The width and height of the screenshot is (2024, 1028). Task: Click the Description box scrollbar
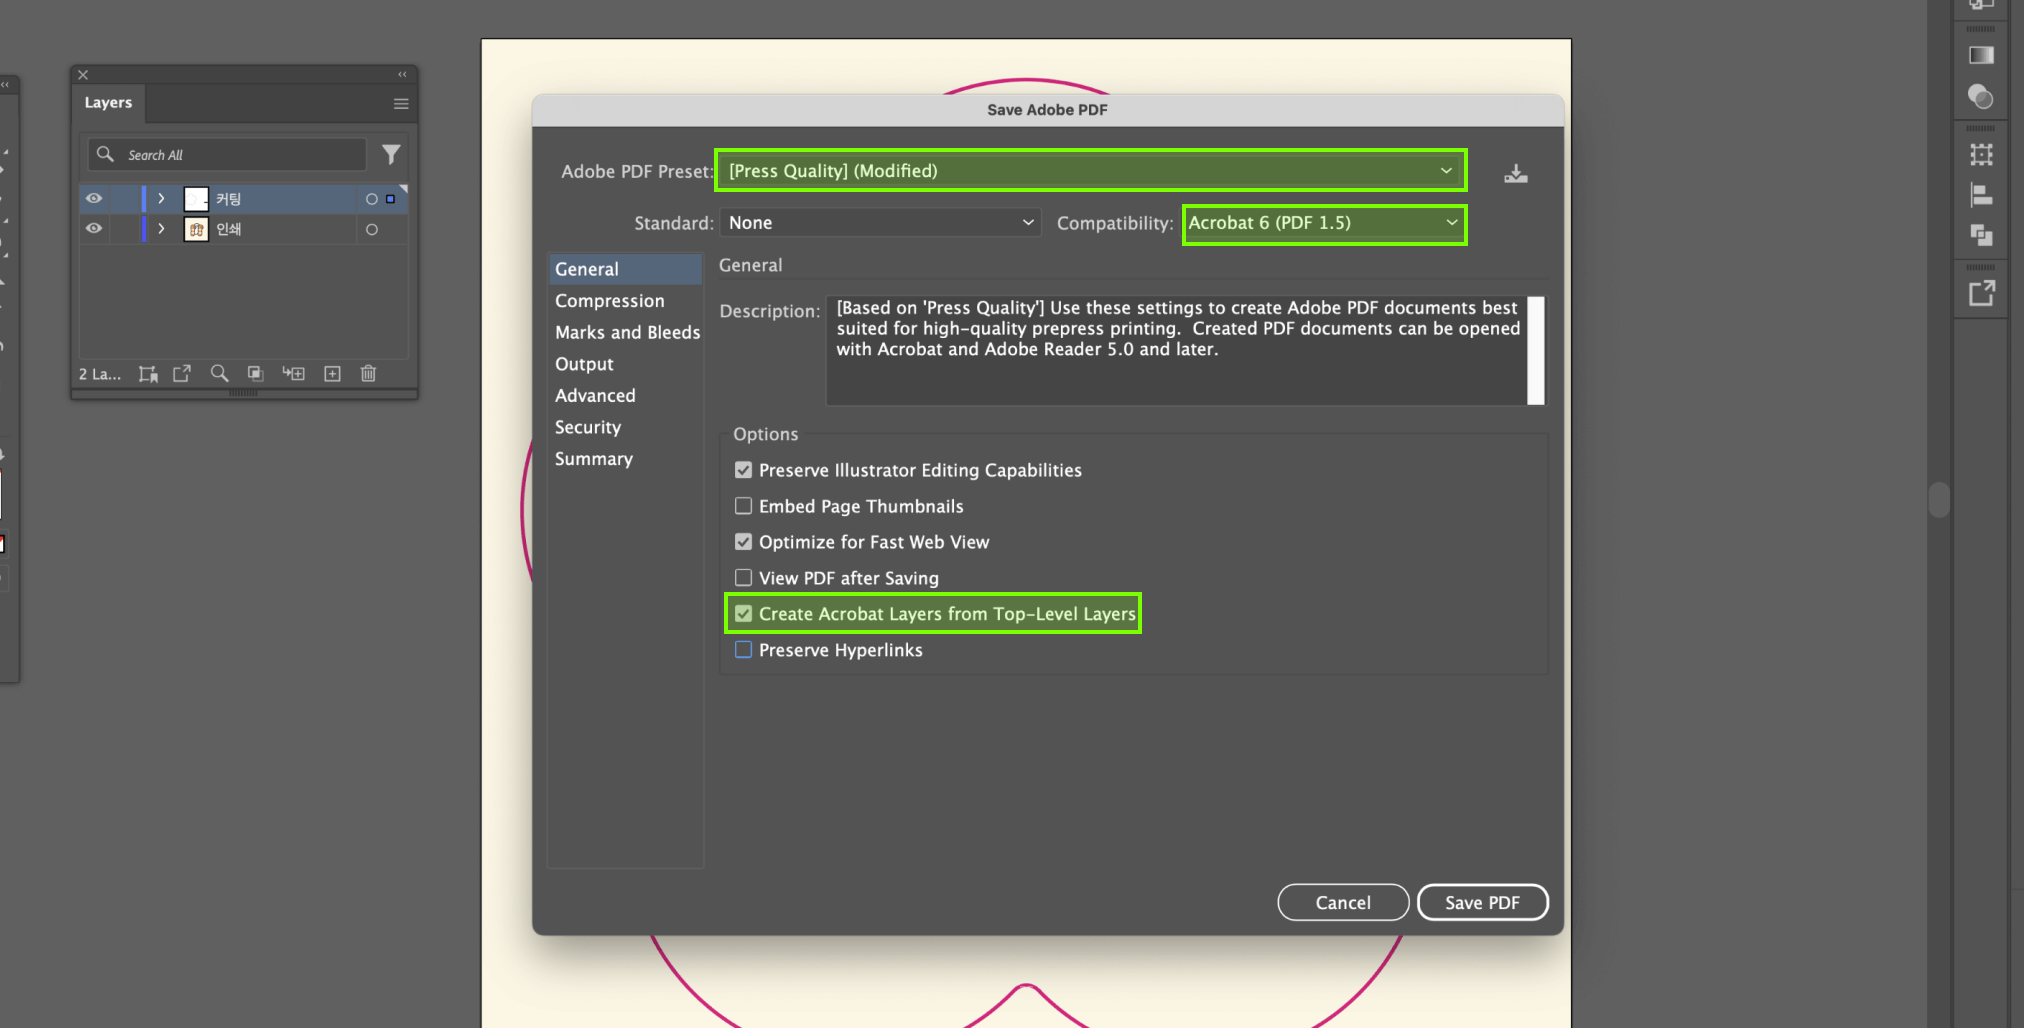pyautogui.click(x=1536, y=350)
